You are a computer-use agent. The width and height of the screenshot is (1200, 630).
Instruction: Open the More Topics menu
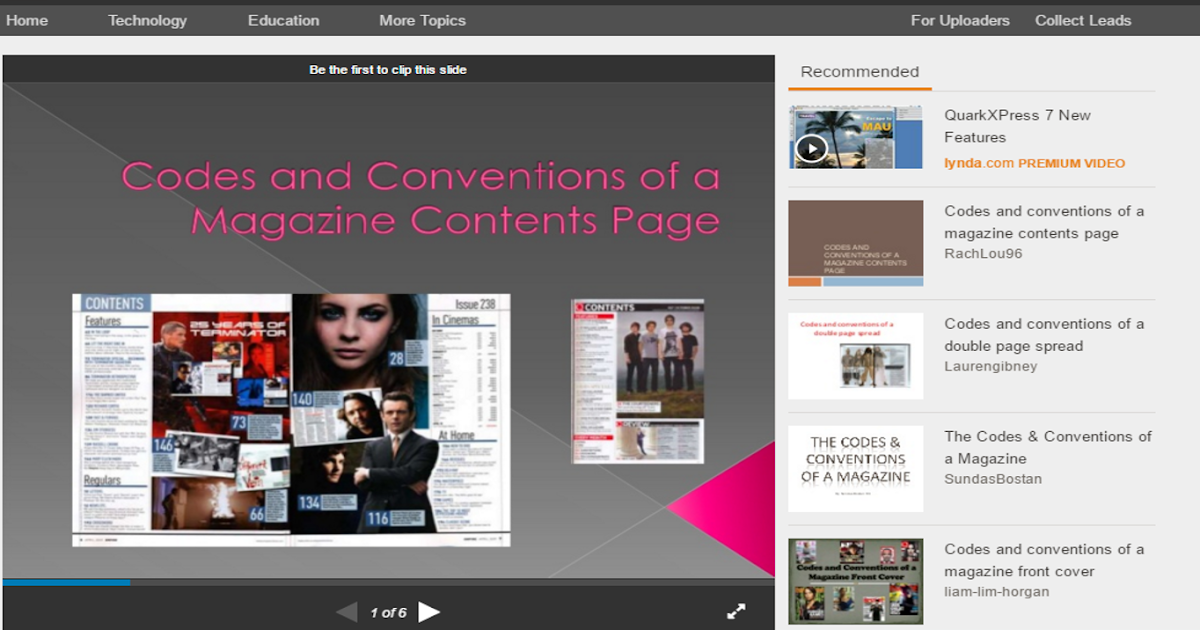pyautogui.click(x=421, y=19)
